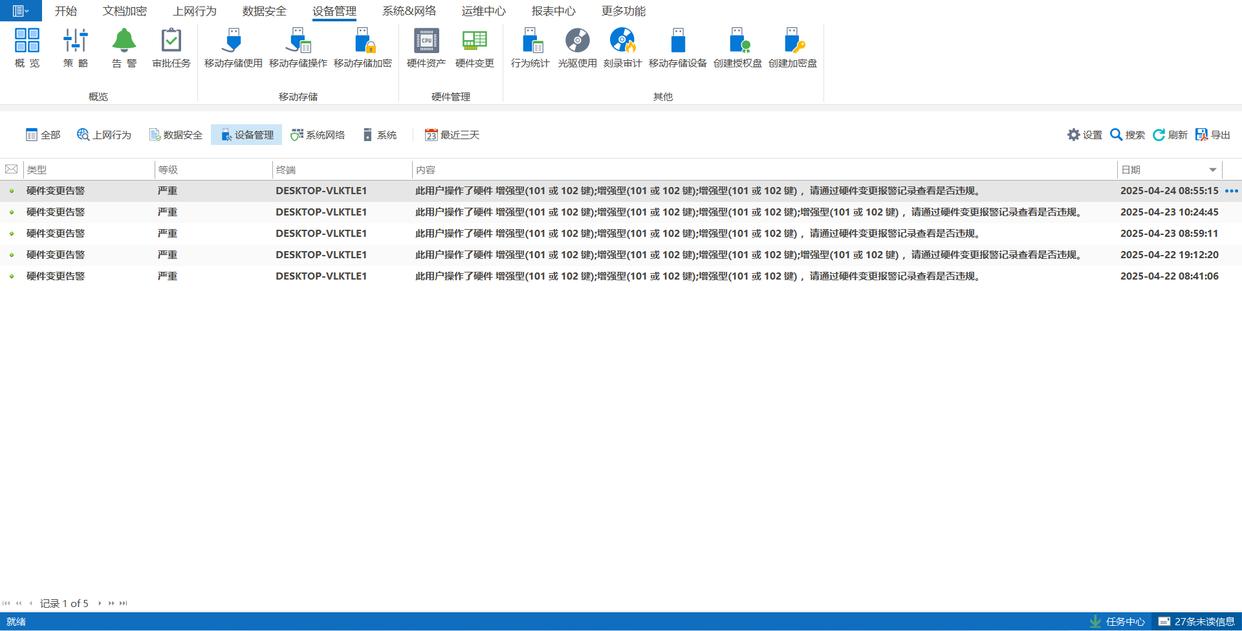Sort by the 内容 column header
The height and width of the screenshot is (631, 1242).
[765, 170]
